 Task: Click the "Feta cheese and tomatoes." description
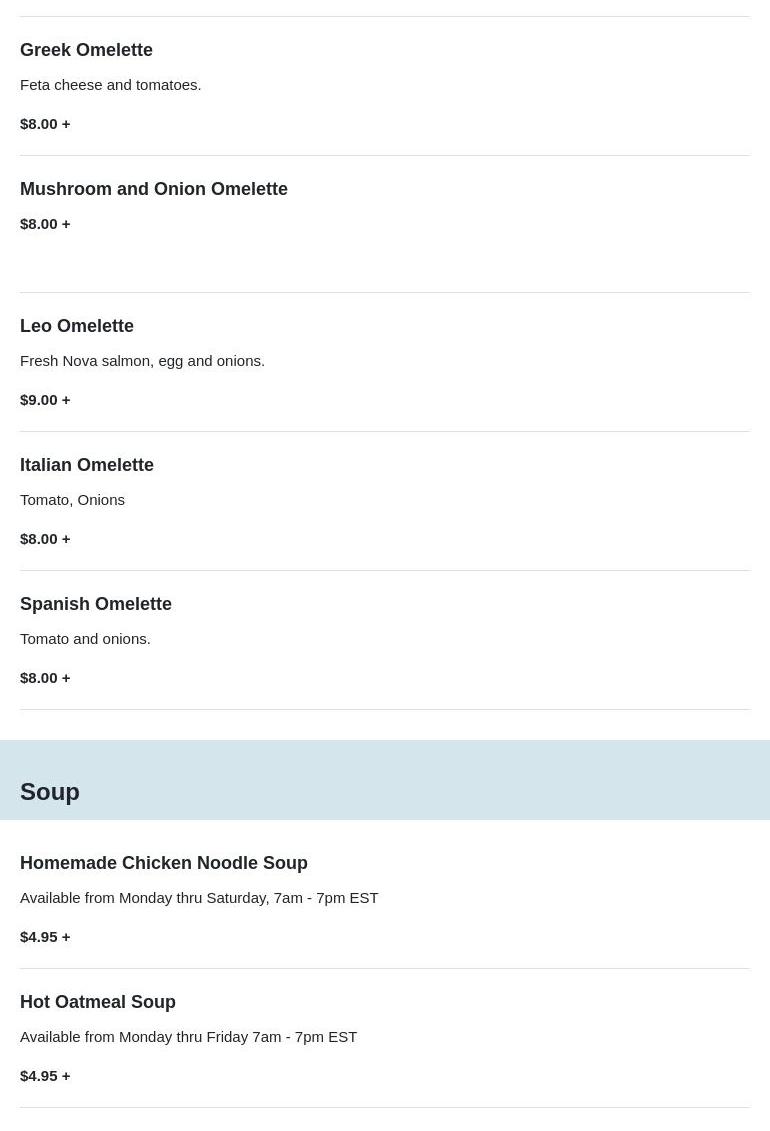(x=110, y=85)
